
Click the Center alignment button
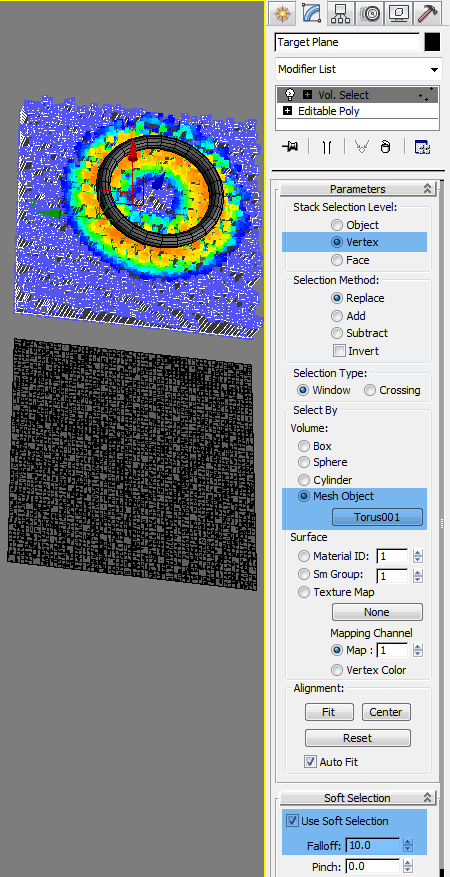(386, 713)
